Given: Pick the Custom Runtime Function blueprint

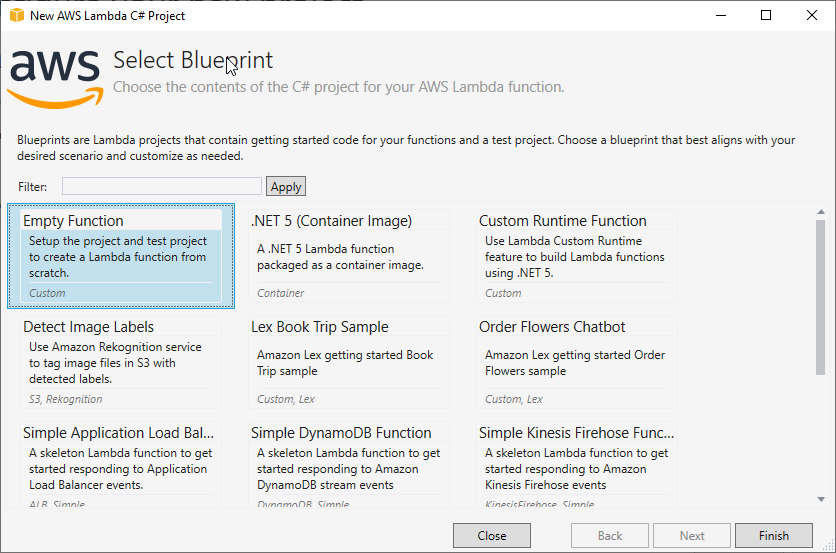Looking at the screenshot, I should tap(577, 256).
